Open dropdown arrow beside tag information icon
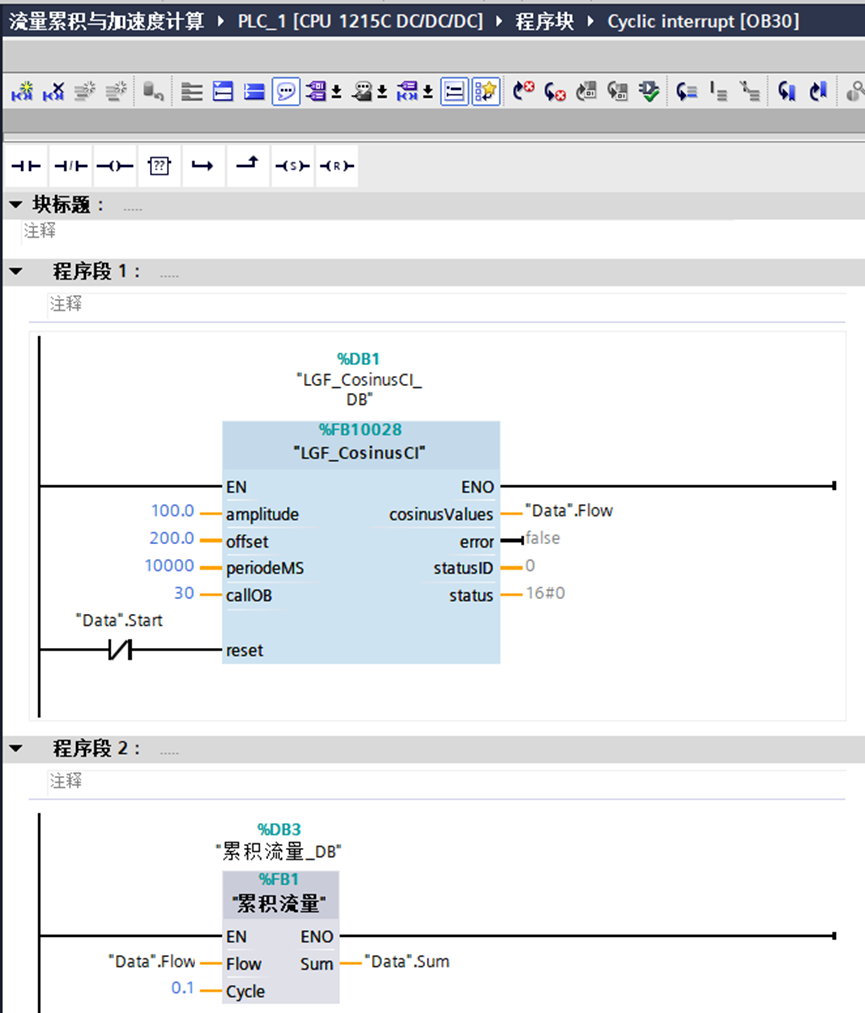 coord(382,92)
